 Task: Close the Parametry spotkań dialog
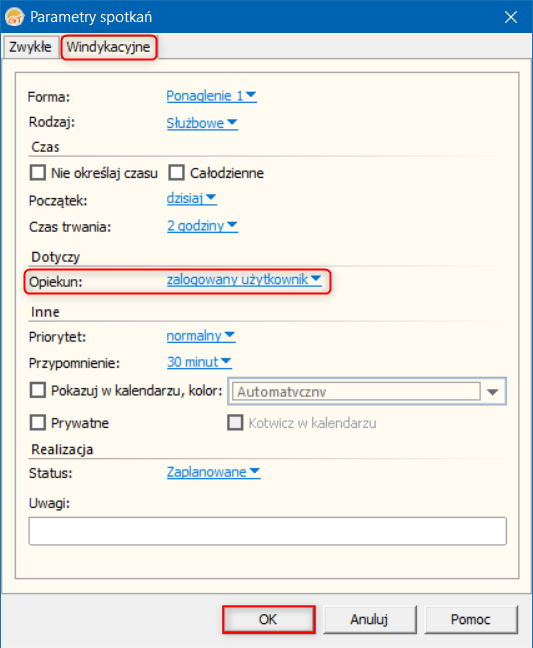(x=511, y=17)
